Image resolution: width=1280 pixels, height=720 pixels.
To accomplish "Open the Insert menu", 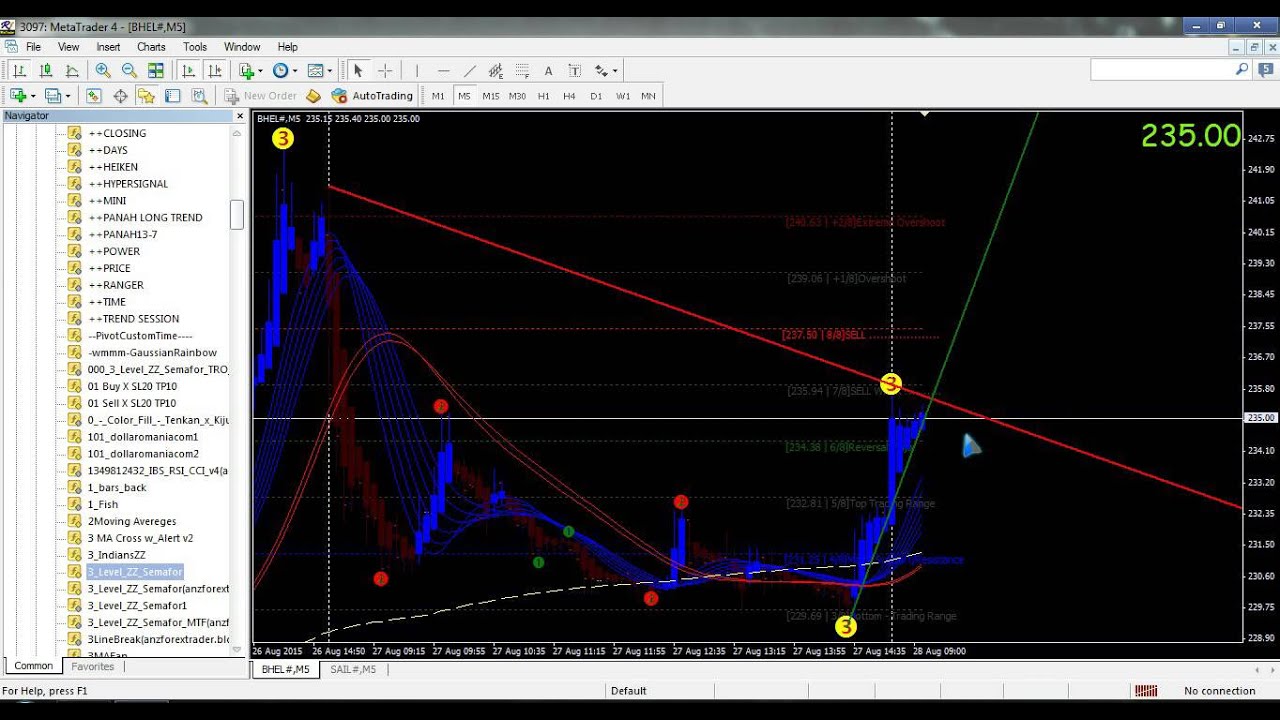I will pyautogui.click(x=108, y=47).
